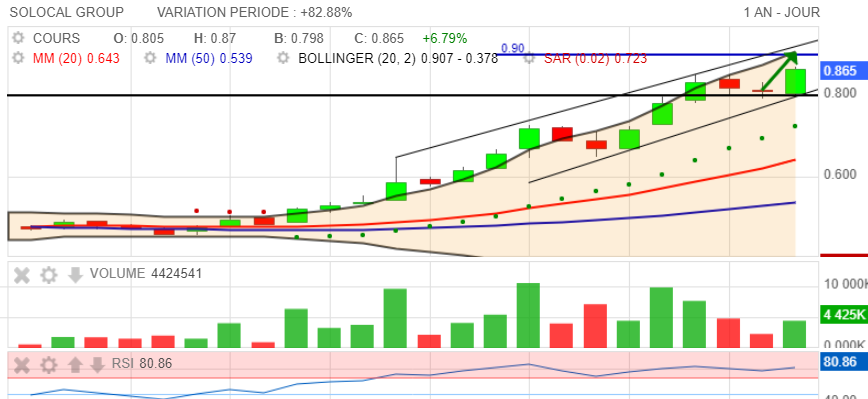Move RSI panel up with arrow
This screenshot has width=868, height=399.
coord(75,365)
